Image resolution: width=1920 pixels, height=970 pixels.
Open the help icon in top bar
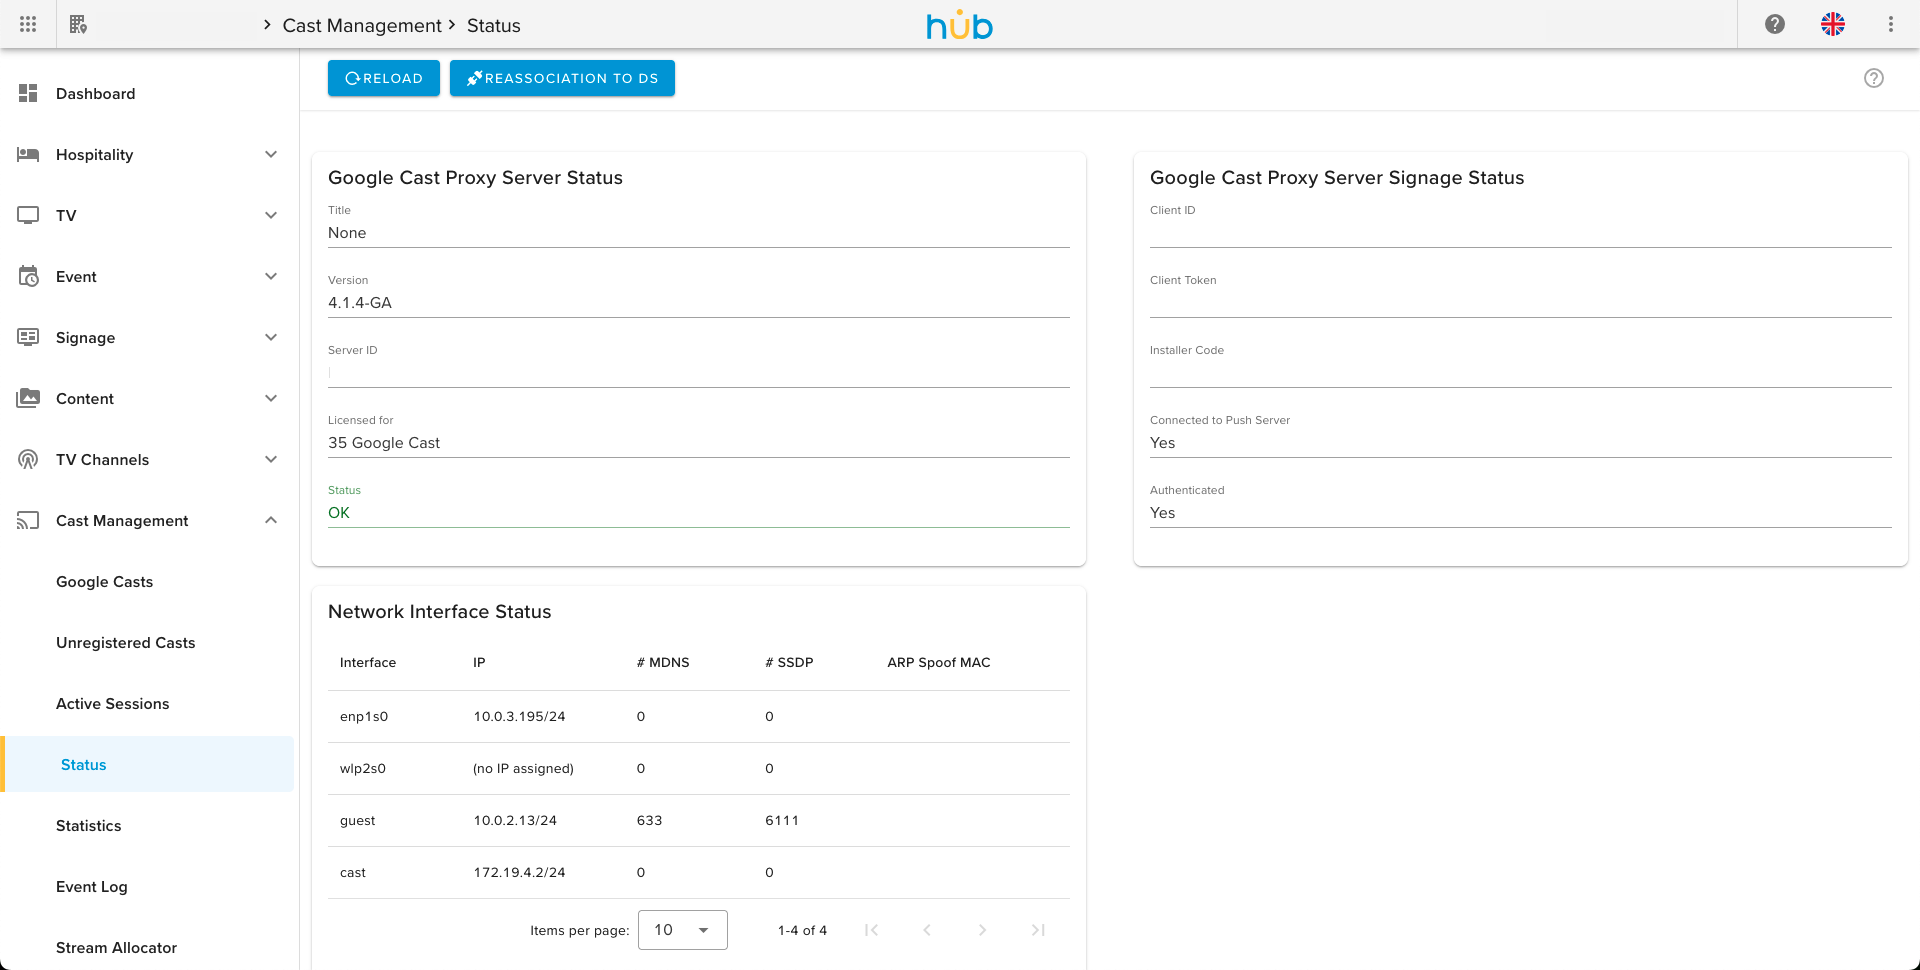click(x=1775, y=24)
